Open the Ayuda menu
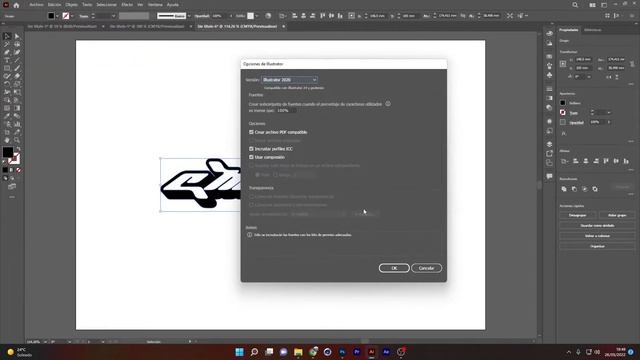 (x=173, y=5)
